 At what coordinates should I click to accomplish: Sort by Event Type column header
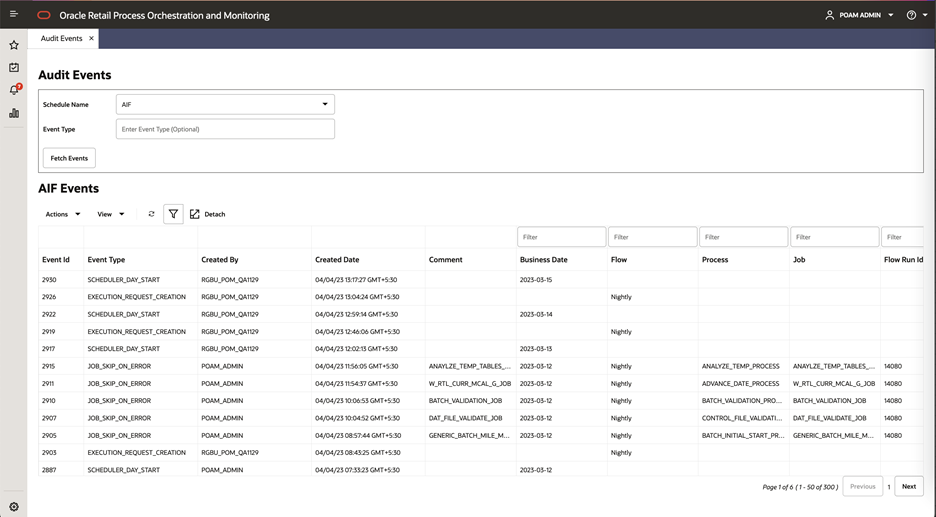[x=106, y=260]
